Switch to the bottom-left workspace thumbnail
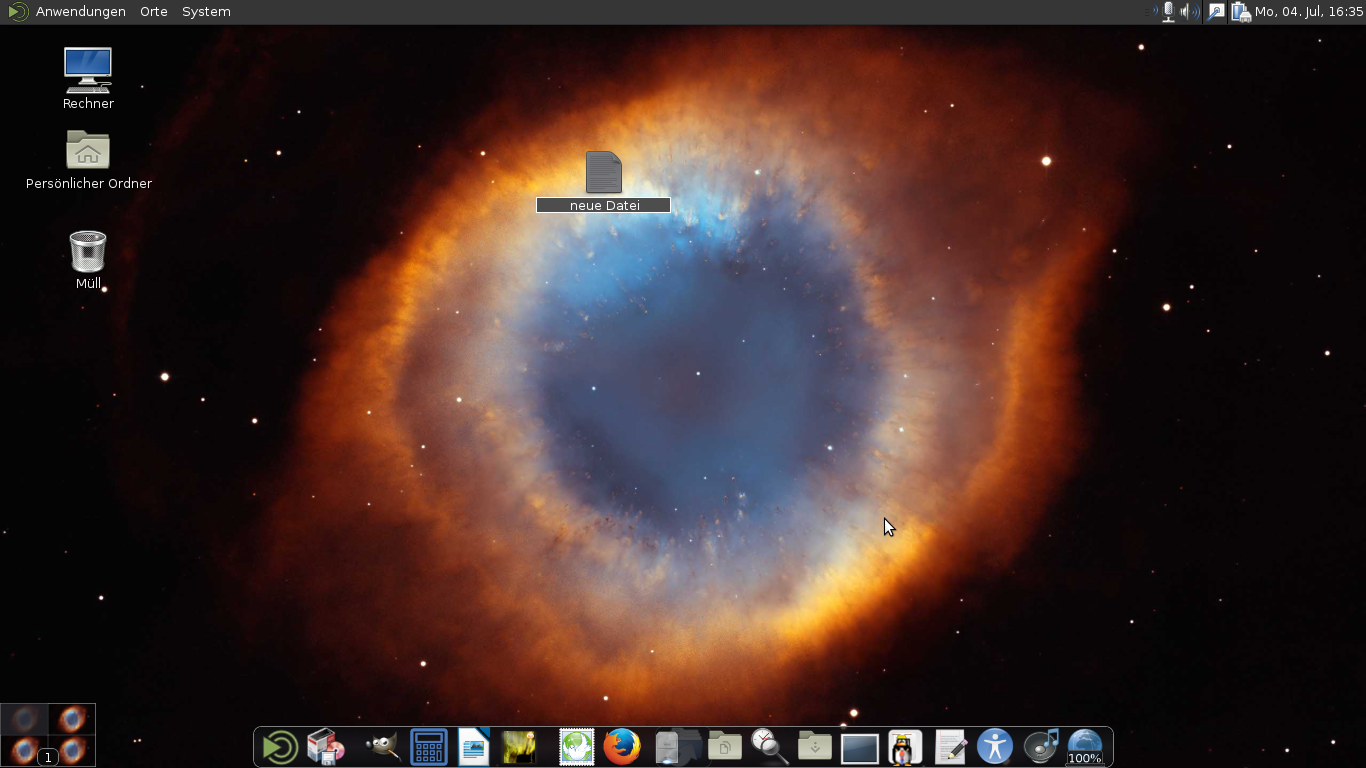The width and height of the screenshot is (1366, 768). pyautogui.click(x=25, y=750)
